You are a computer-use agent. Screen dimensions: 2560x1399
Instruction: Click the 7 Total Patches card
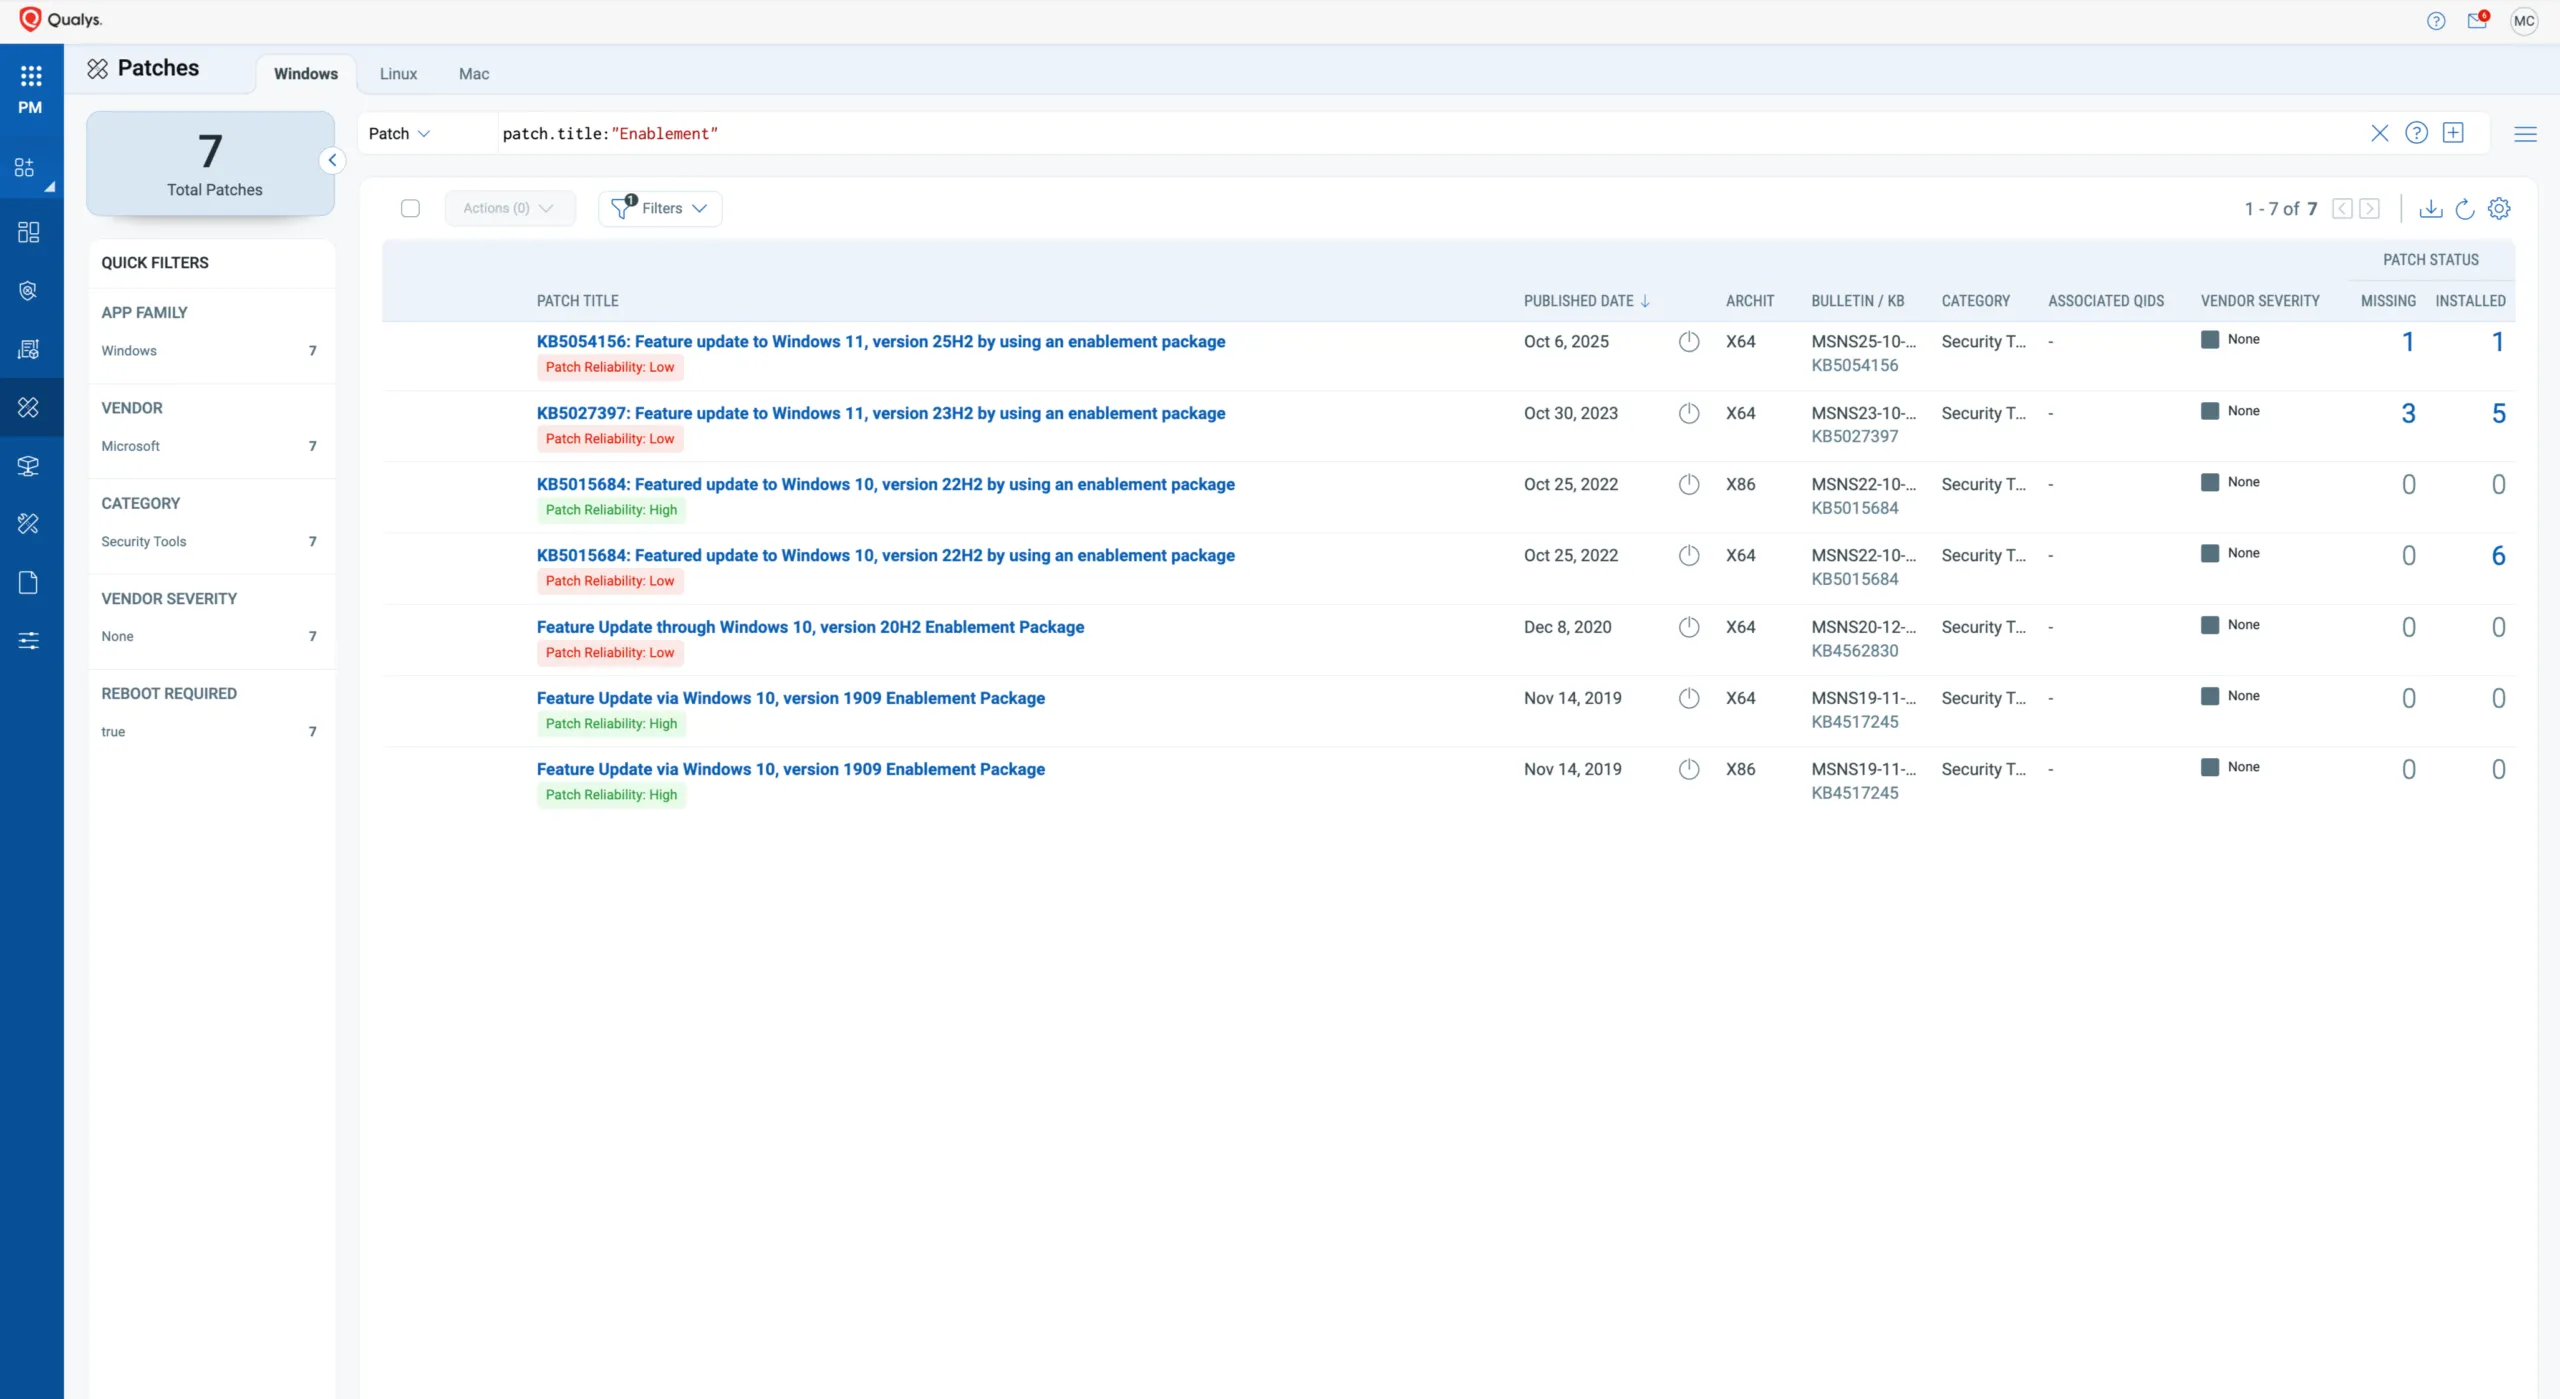pos(210,163)
